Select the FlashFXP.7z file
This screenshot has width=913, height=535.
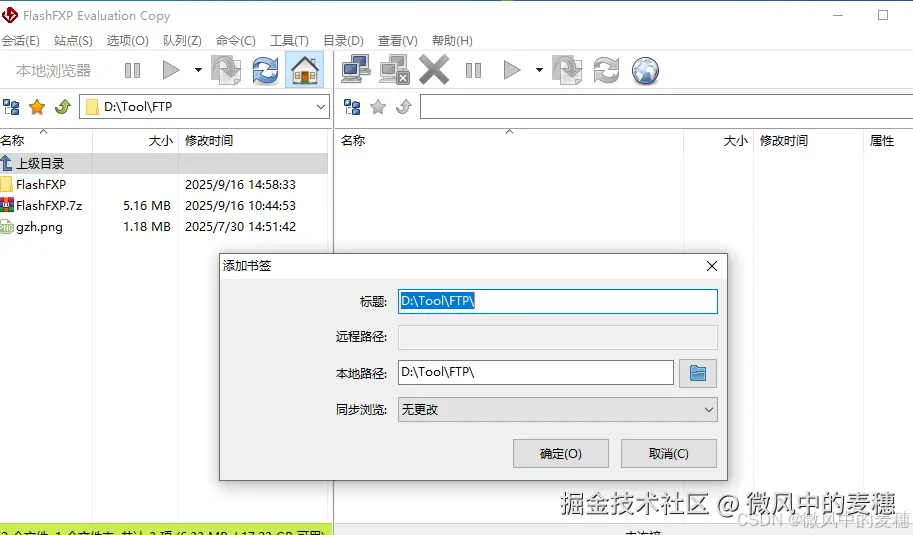pos(164,206)
